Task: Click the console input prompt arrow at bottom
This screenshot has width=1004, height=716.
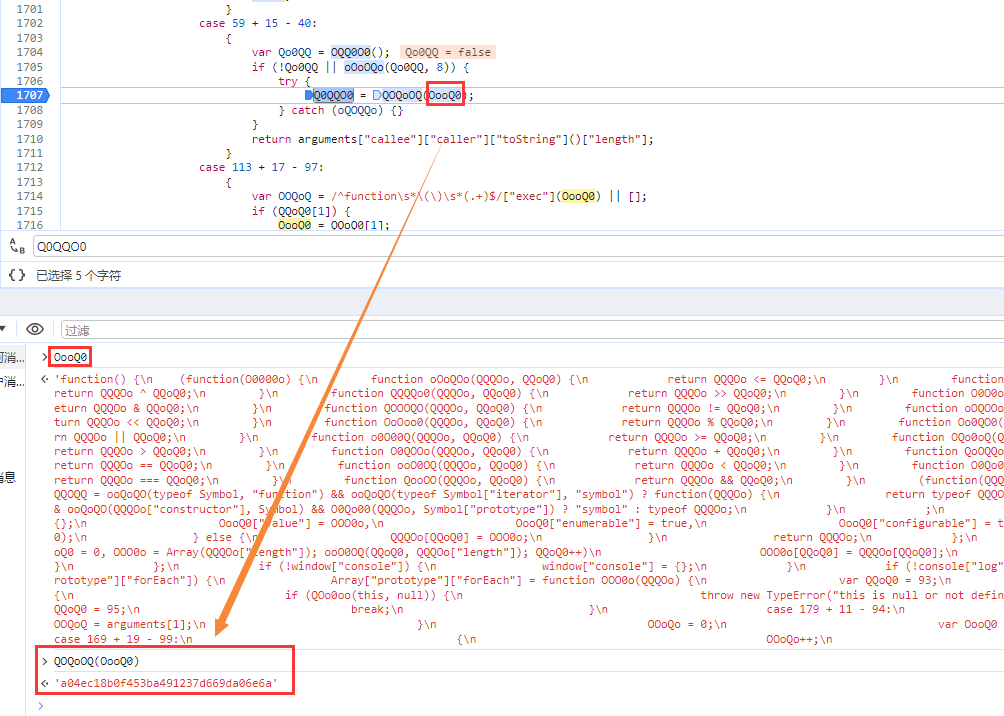Action: click(42, 705)
